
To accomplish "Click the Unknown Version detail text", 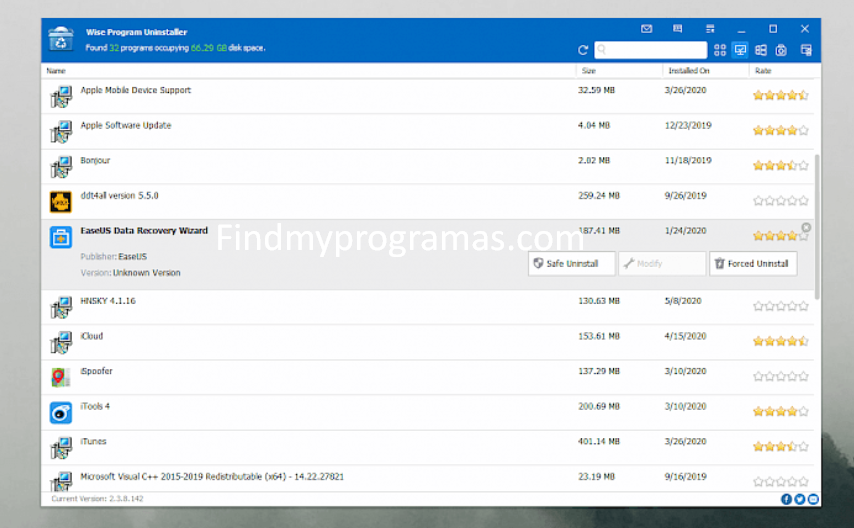I will [x=147, y=273].
